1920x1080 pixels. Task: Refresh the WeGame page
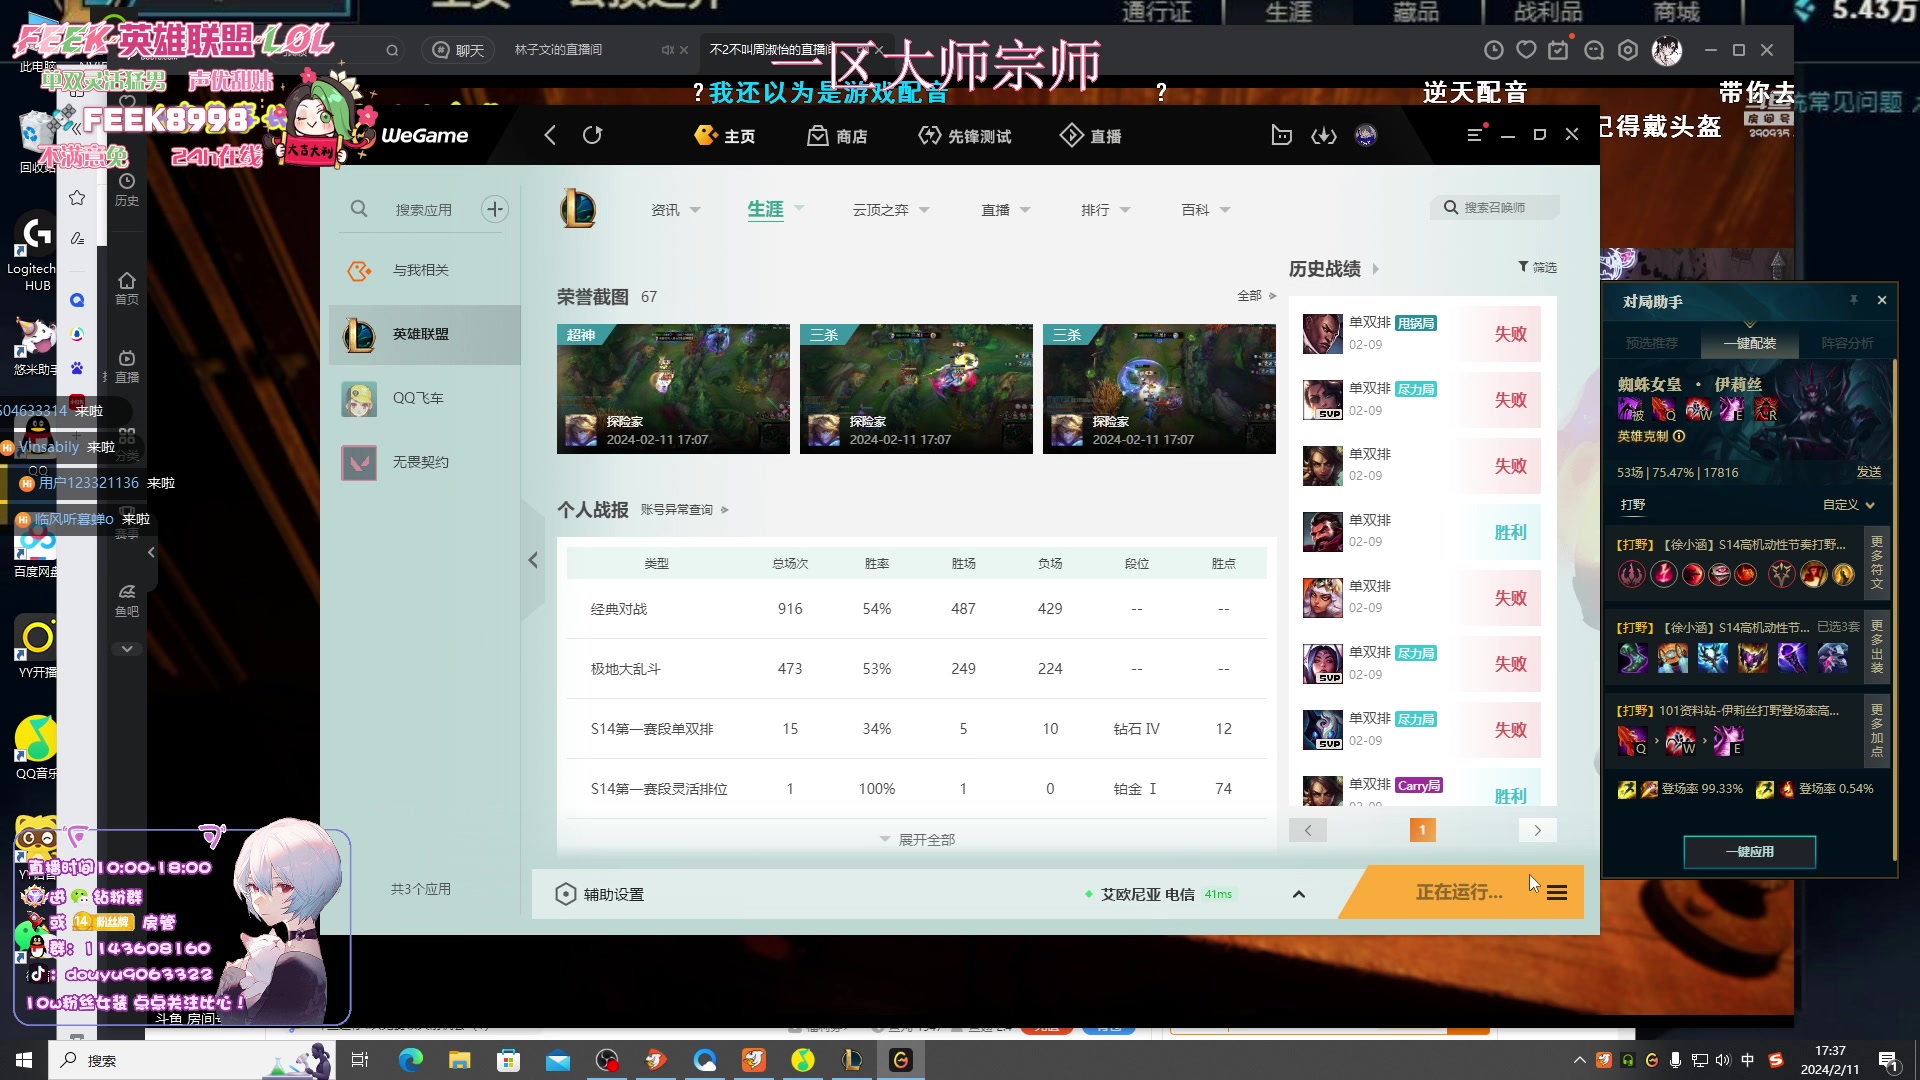tap(592, 135)
